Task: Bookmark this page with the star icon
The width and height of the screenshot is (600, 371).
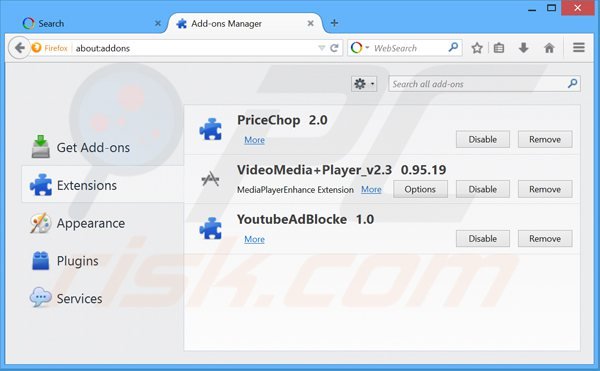Action: (477, 48)
